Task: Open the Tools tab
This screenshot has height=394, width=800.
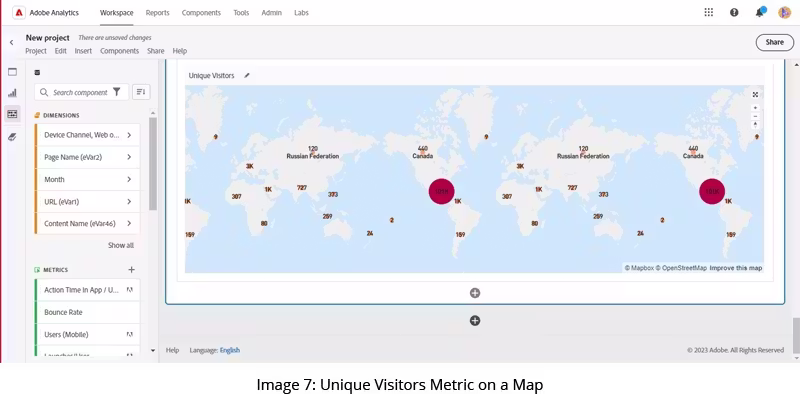Action: 241,13
